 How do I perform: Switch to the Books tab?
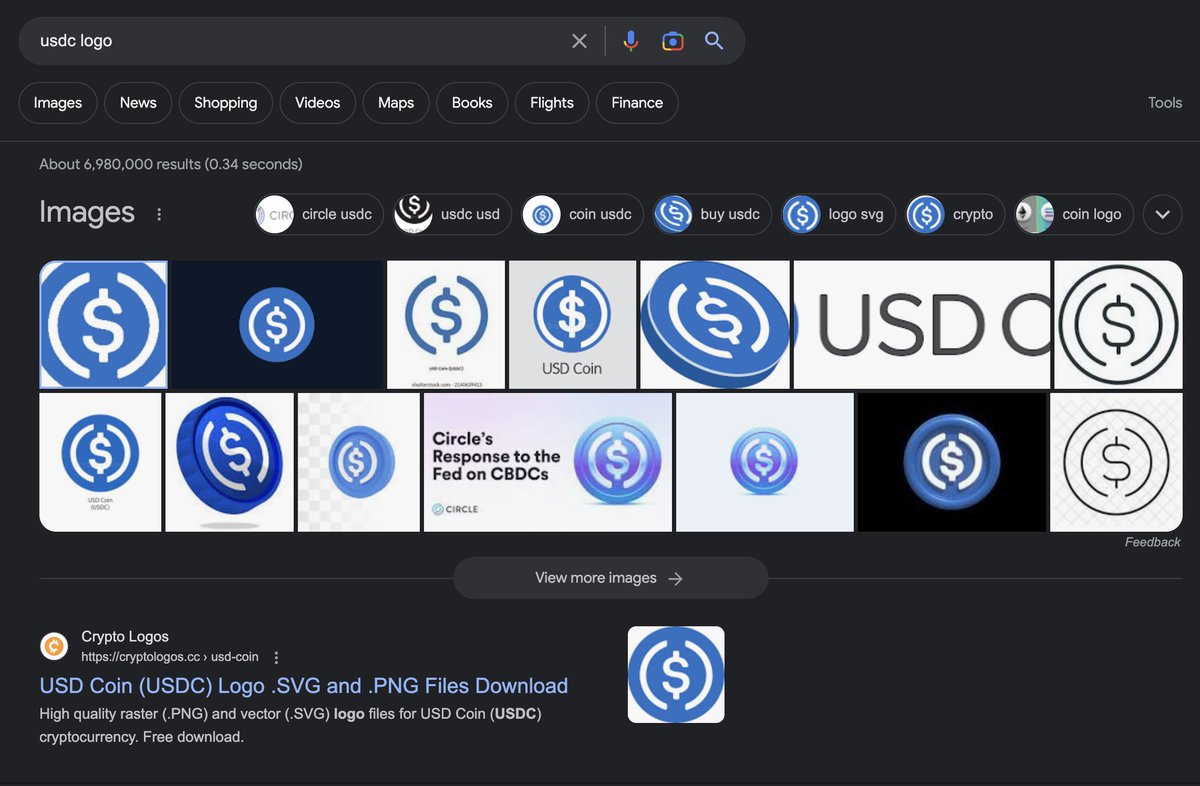pyautogui.click(x=472, y=103)
